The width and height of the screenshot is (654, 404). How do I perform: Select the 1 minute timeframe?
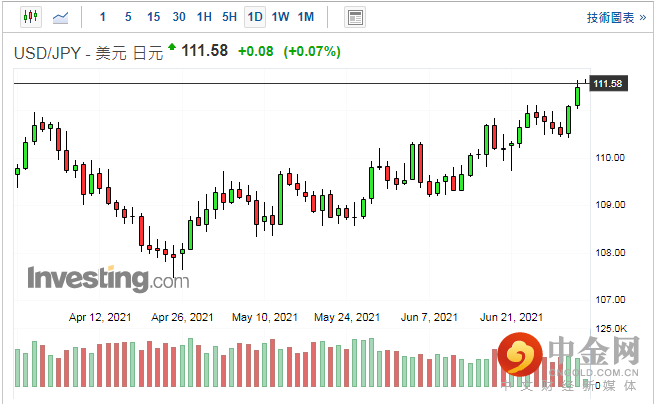click(x=103, y=17)
